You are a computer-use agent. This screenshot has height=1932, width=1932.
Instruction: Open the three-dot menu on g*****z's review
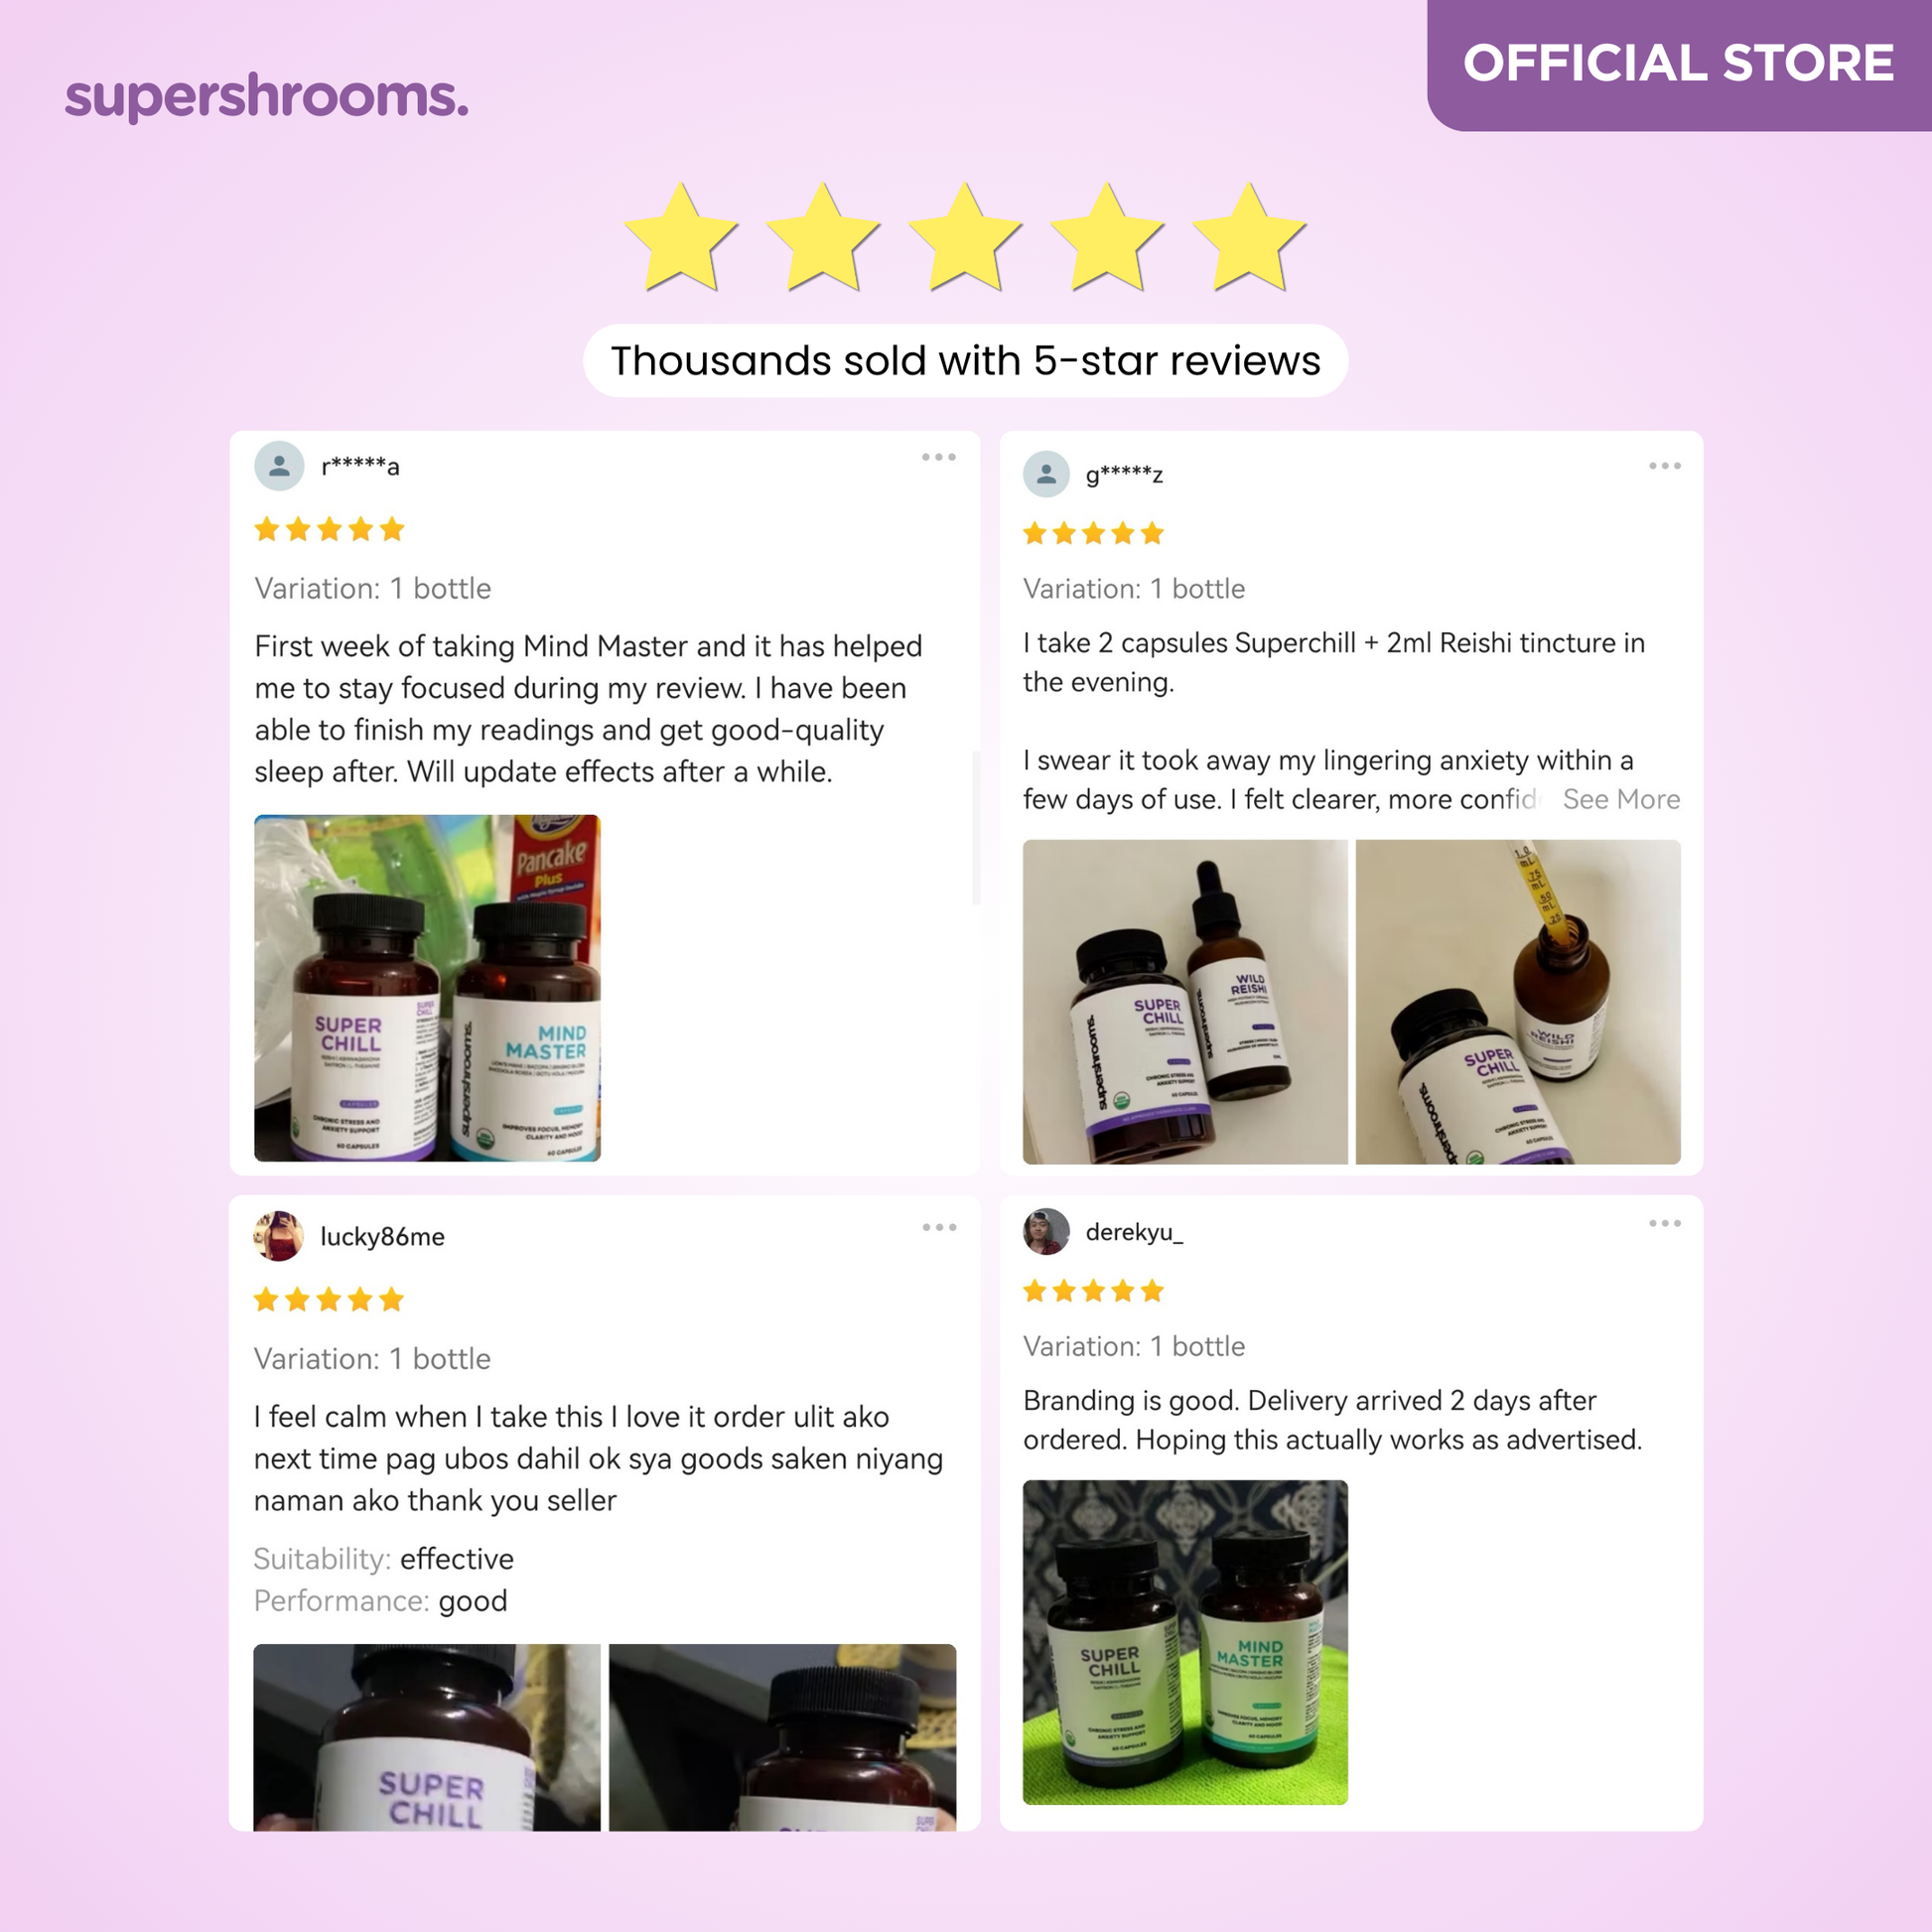[1664, 466]
